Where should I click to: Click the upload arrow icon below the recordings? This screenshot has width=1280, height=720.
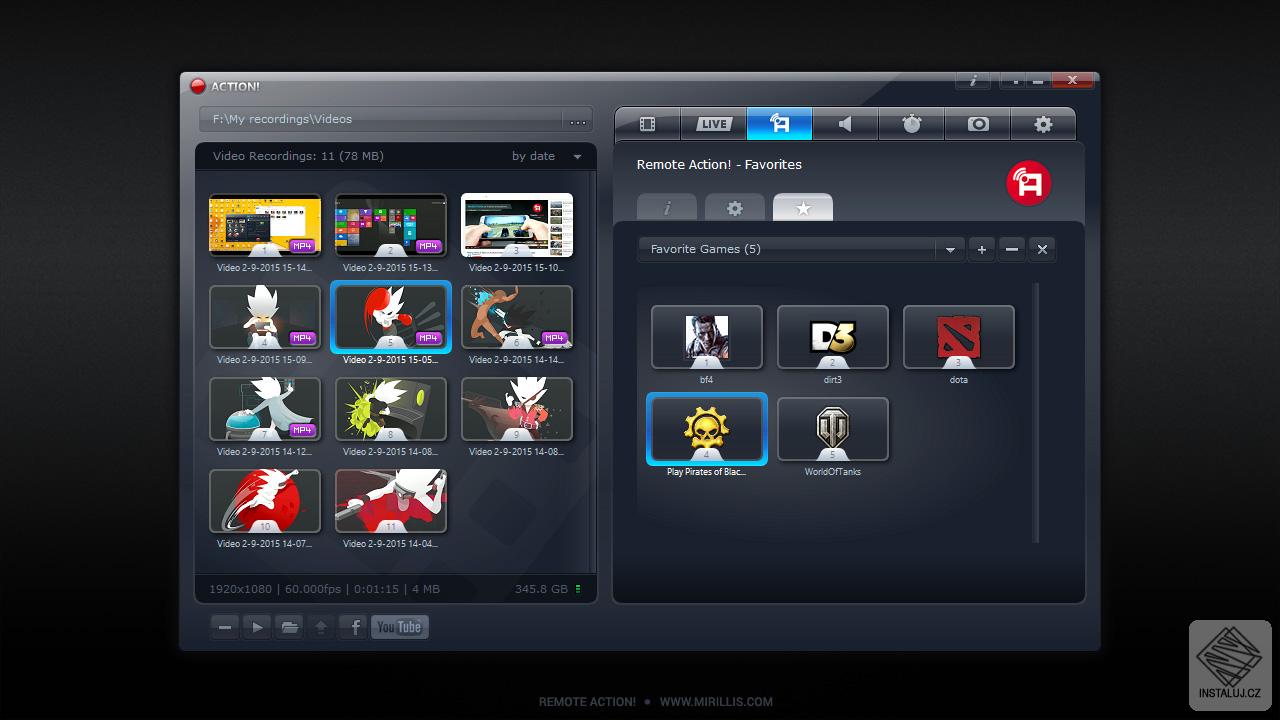[321, 627]
